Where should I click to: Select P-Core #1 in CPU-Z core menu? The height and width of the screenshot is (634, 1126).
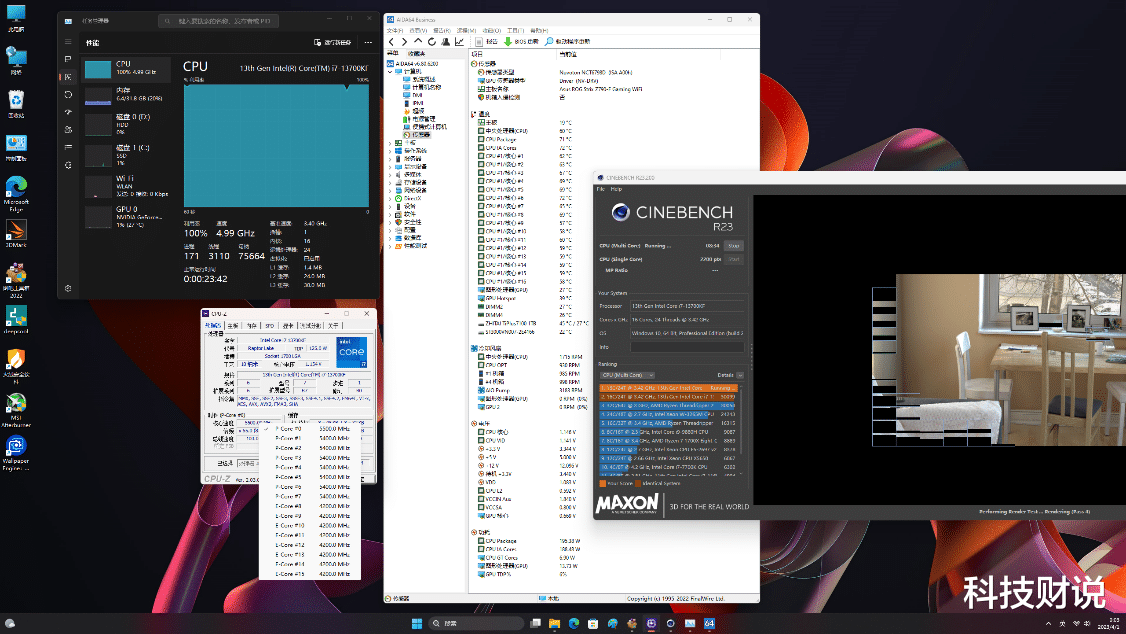click(309, 438)
